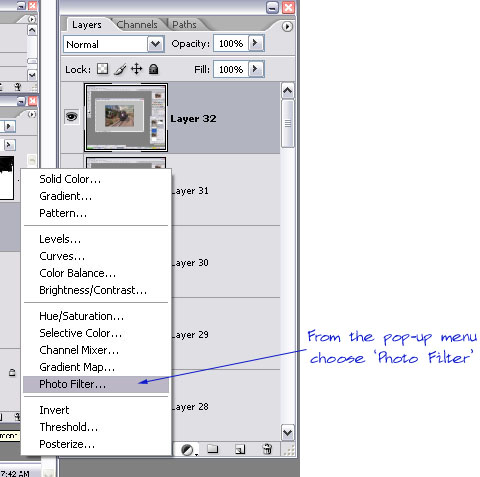Lock image pixels brush icon

point(120,69)
